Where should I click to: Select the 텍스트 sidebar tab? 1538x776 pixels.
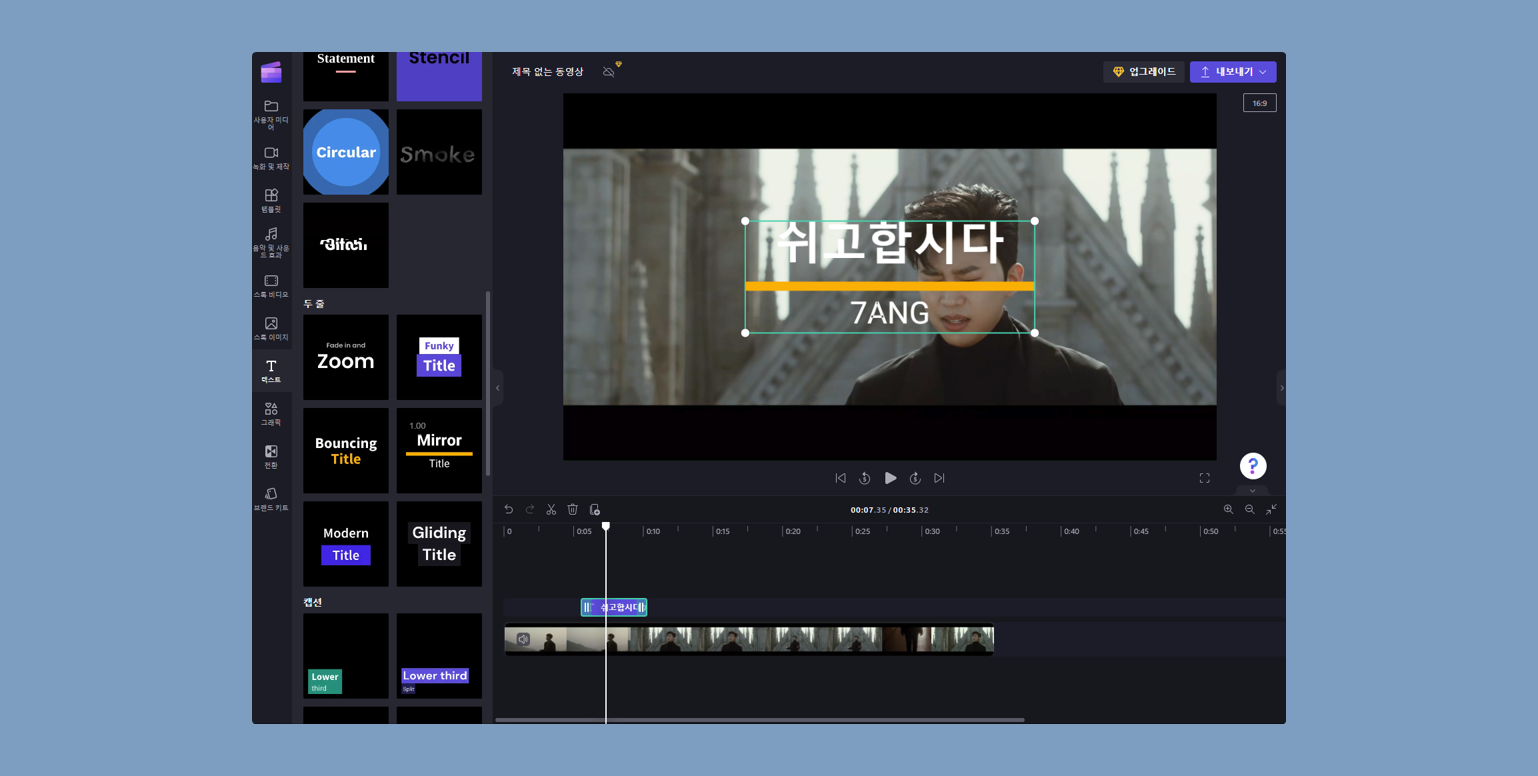click(x=271, y=371)
